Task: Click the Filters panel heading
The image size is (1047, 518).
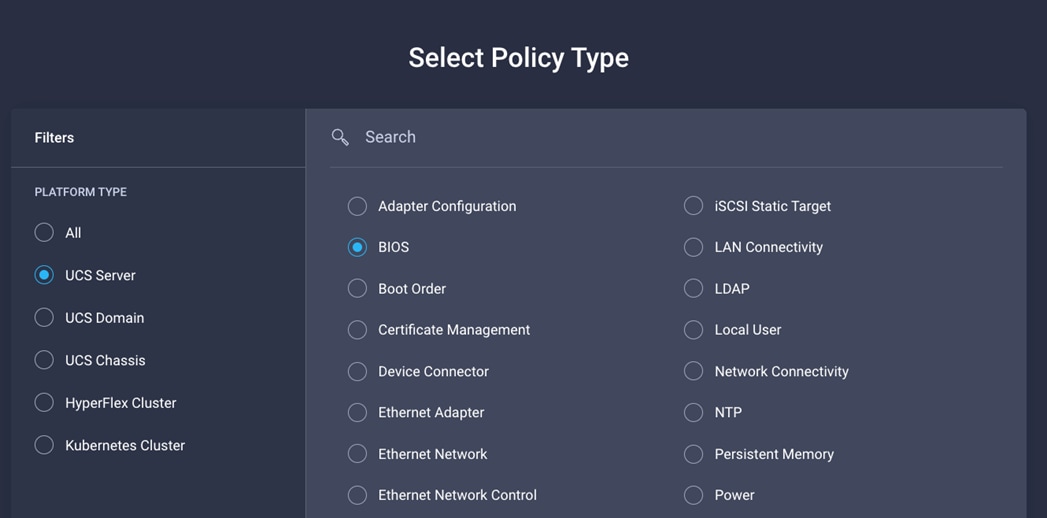Action: [x=54, y=138]
